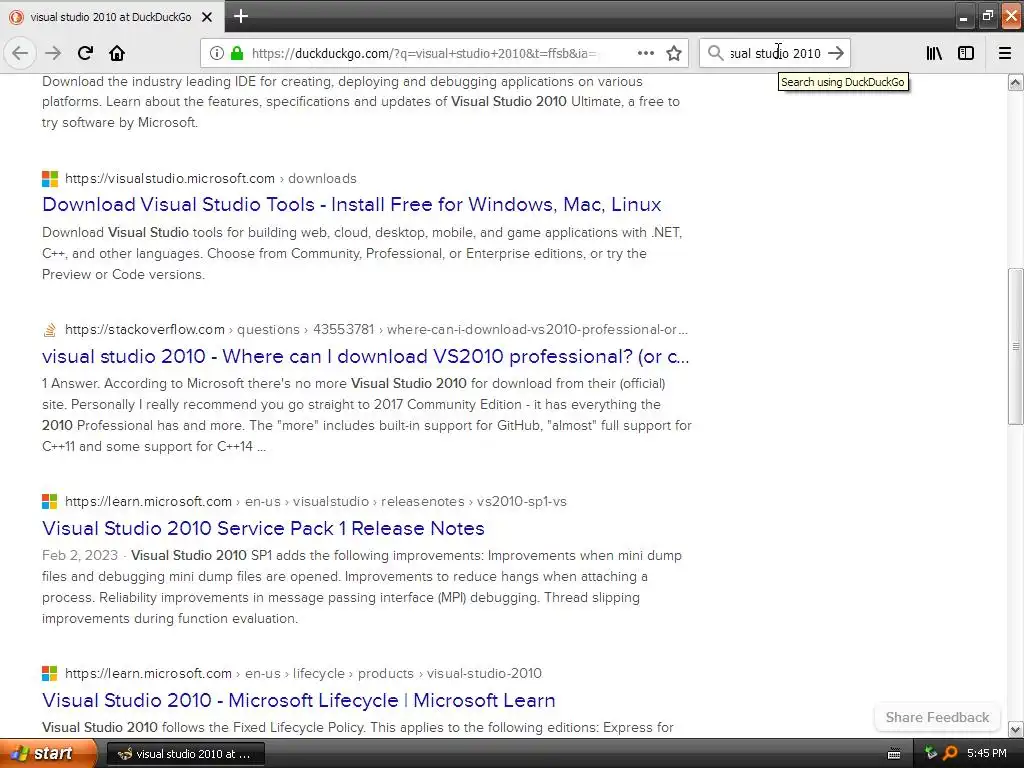Click the Stack Overflow favicon
Image resolution: width=1024 pixels, height=768 pixels.
(x=50, y=330)
